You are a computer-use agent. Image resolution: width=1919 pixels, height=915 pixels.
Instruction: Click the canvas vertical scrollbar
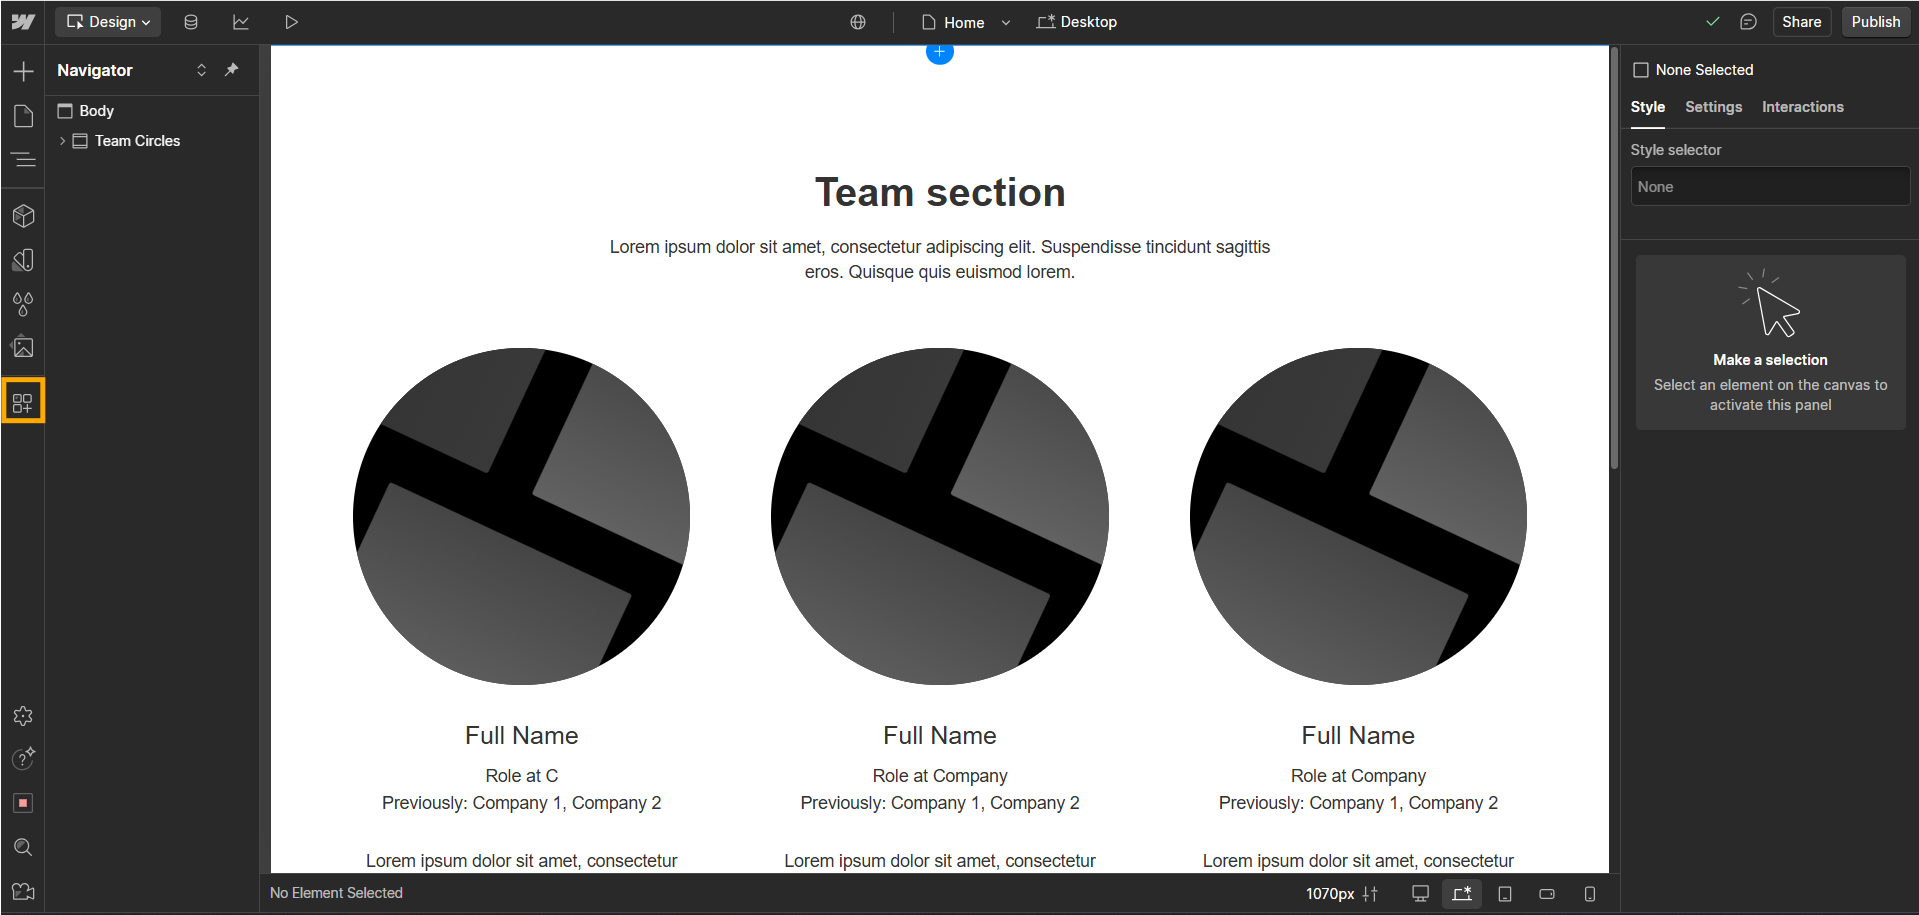click(x=1614, y=258)
